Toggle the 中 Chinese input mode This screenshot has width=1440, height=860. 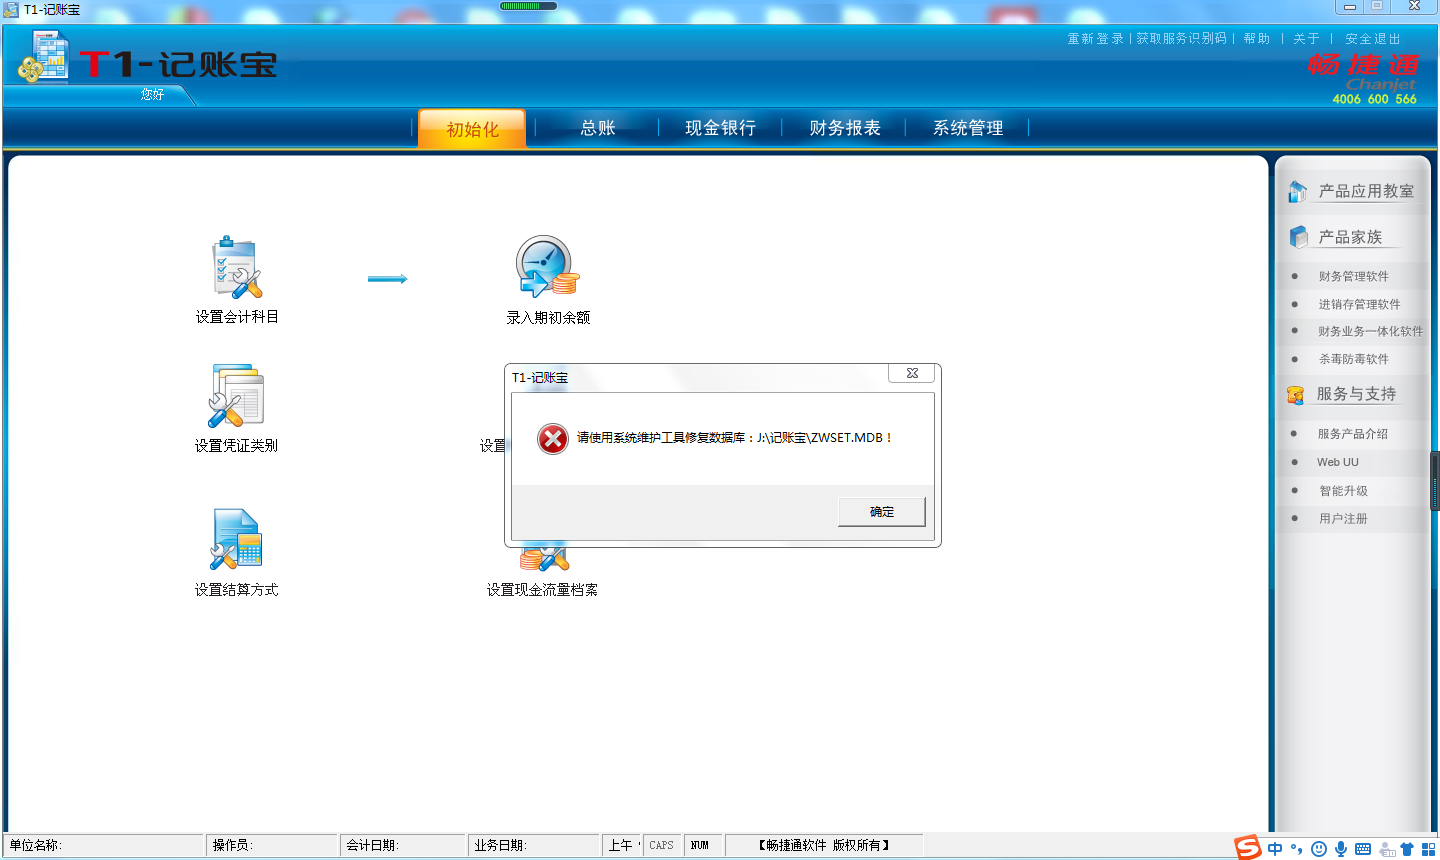[1275, 849]
